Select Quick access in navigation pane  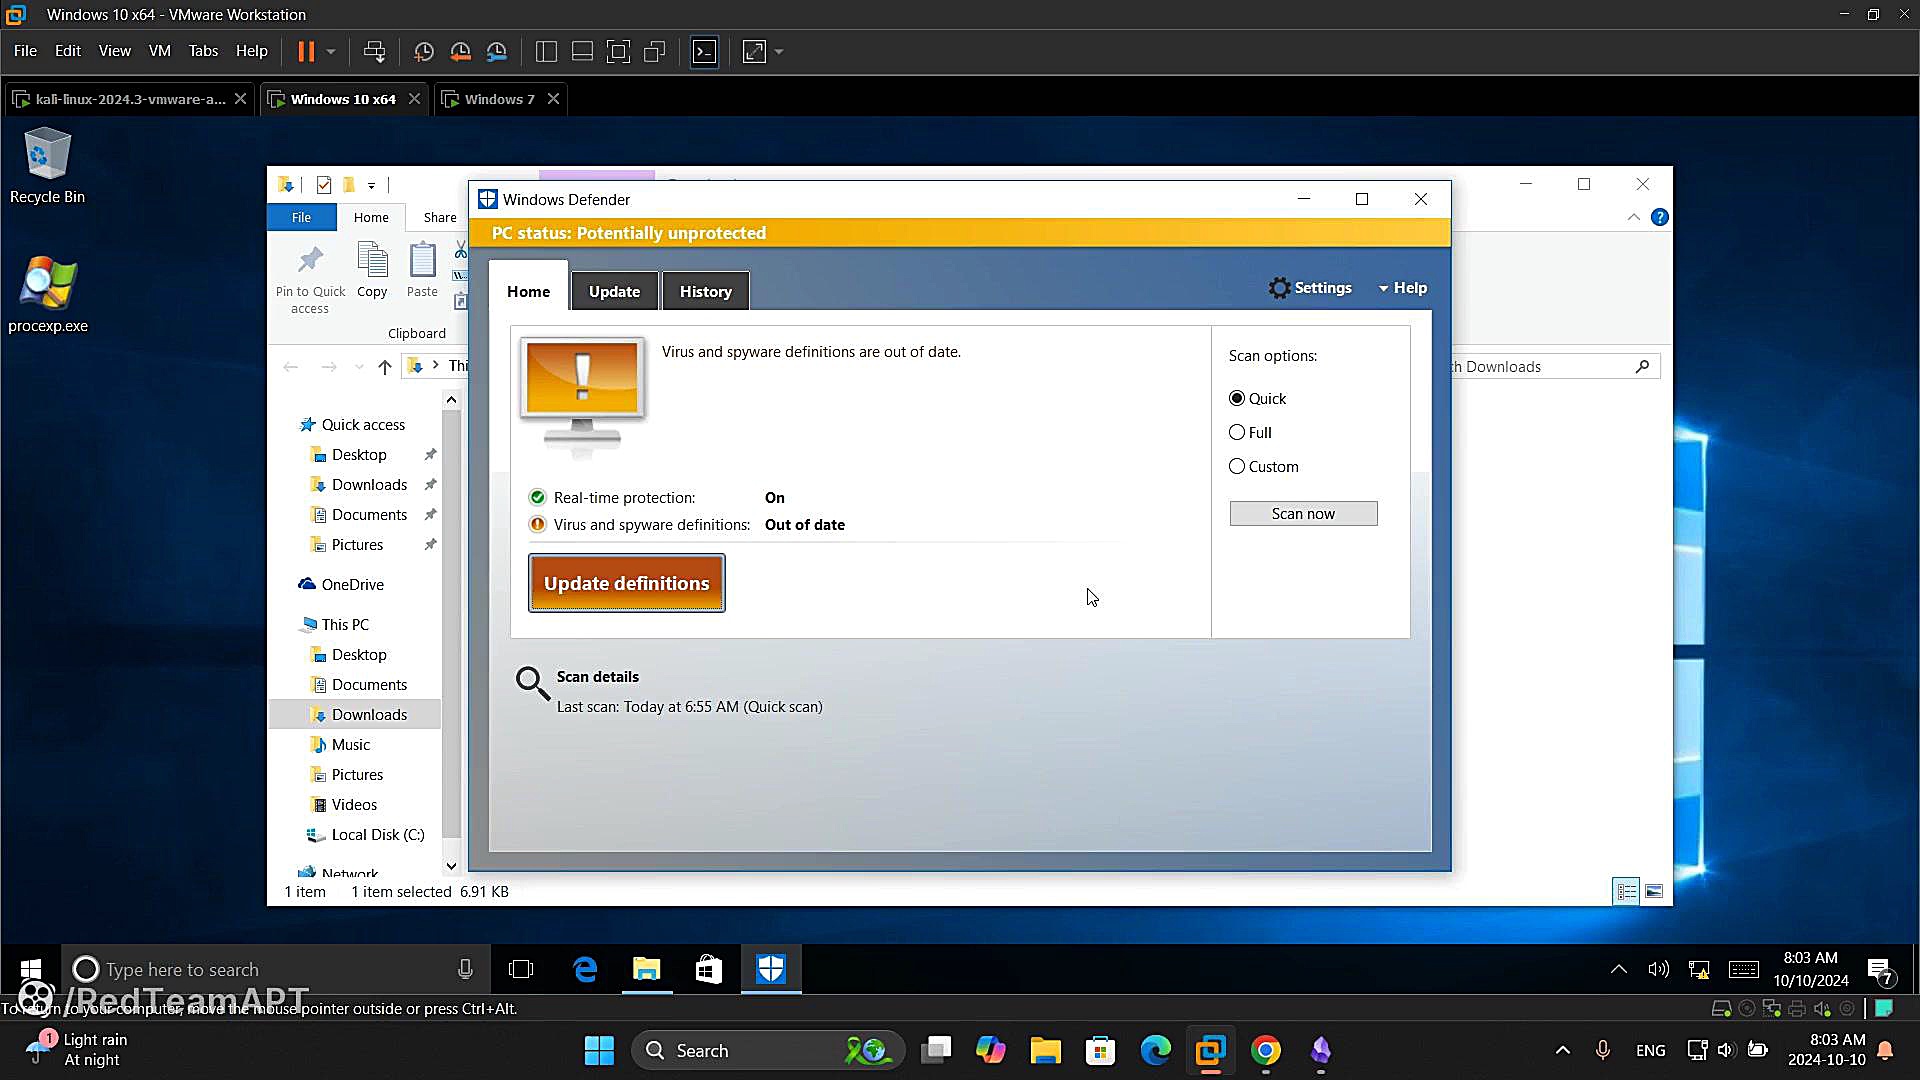pyautogui.click(x=363, y=425)
